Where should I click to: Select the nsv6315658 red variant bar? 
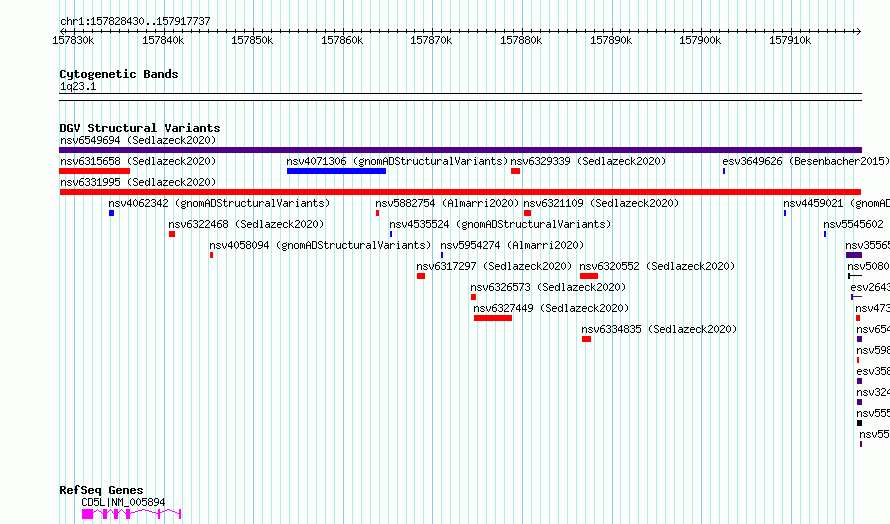(x=95, y=171)
